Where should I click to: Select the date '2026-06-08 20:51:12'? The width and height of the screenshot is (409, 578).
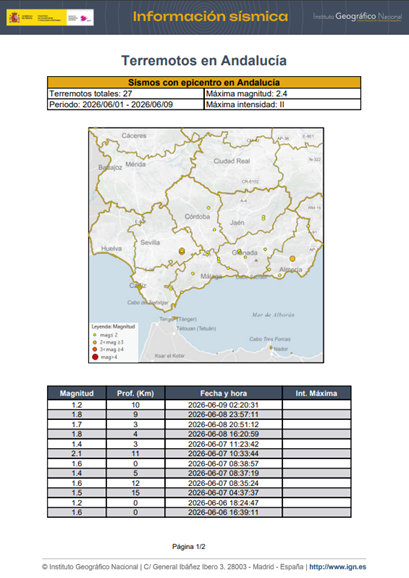(223, 424)
